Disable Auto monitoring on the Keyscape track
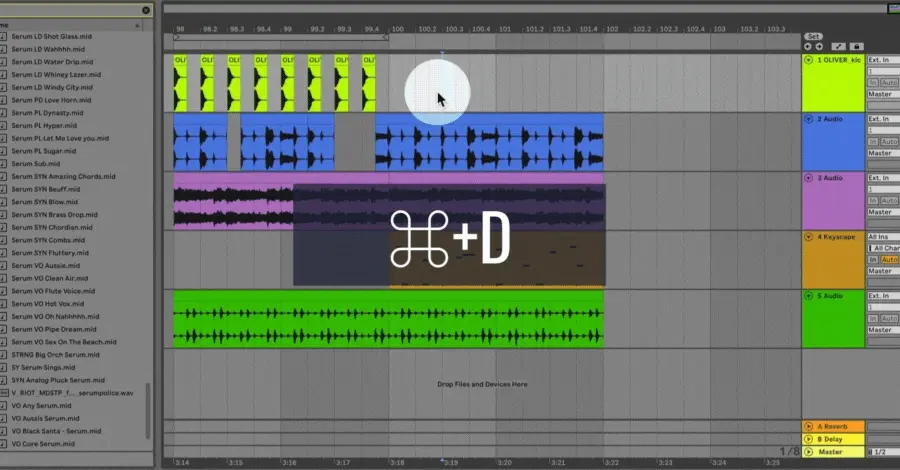The height and width of the screenshot is (470, 900). tap(889, 259)
